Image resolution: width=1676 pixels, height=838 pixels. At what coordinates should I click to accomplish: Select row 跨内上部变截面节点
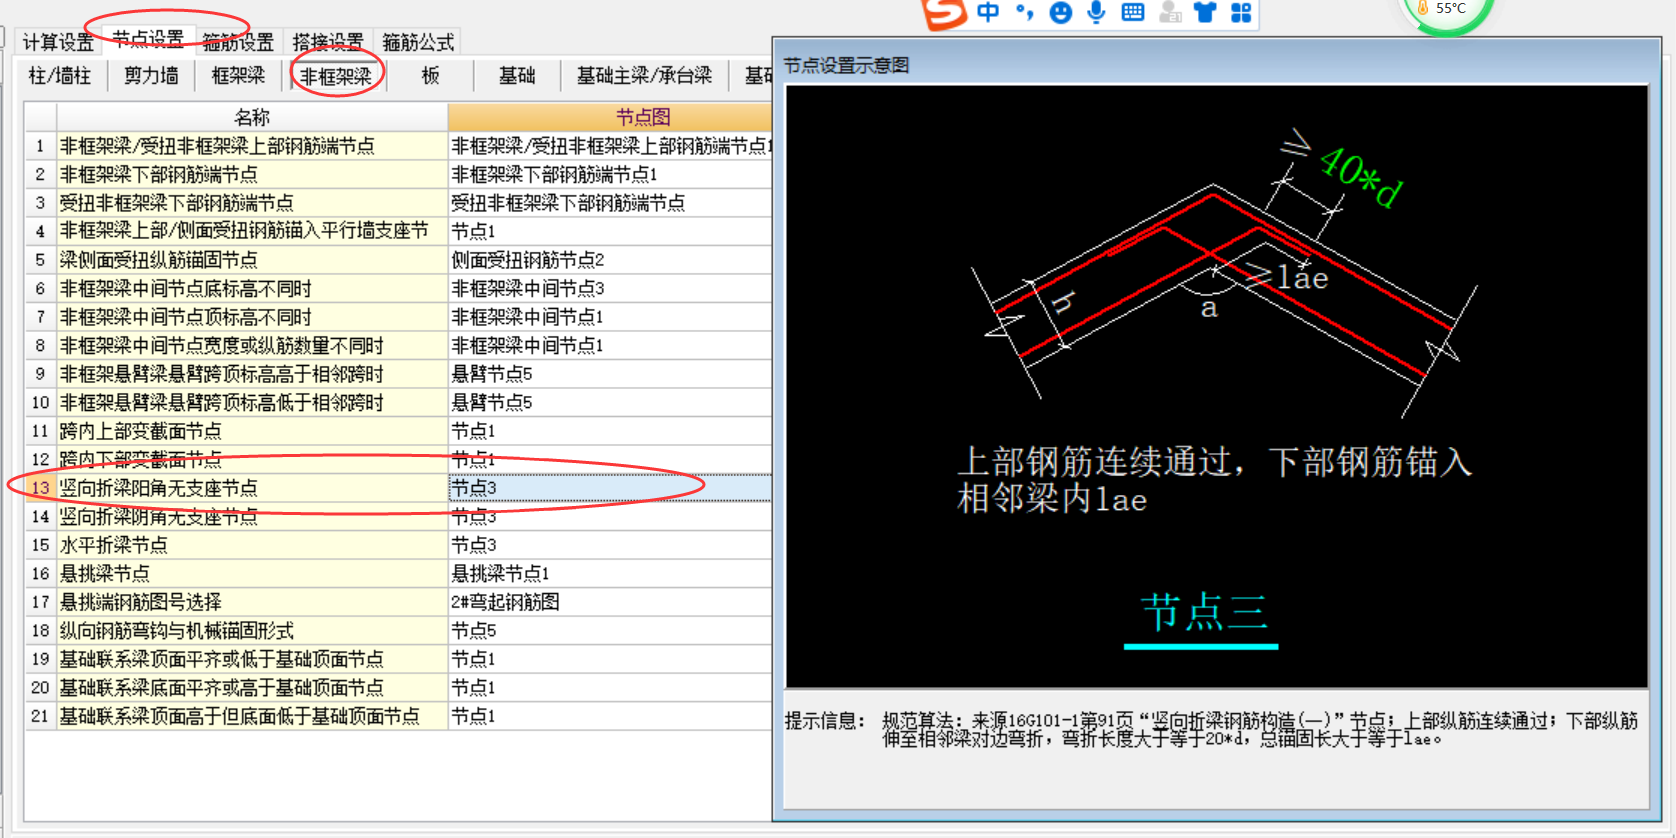click(x=252, y=431)
